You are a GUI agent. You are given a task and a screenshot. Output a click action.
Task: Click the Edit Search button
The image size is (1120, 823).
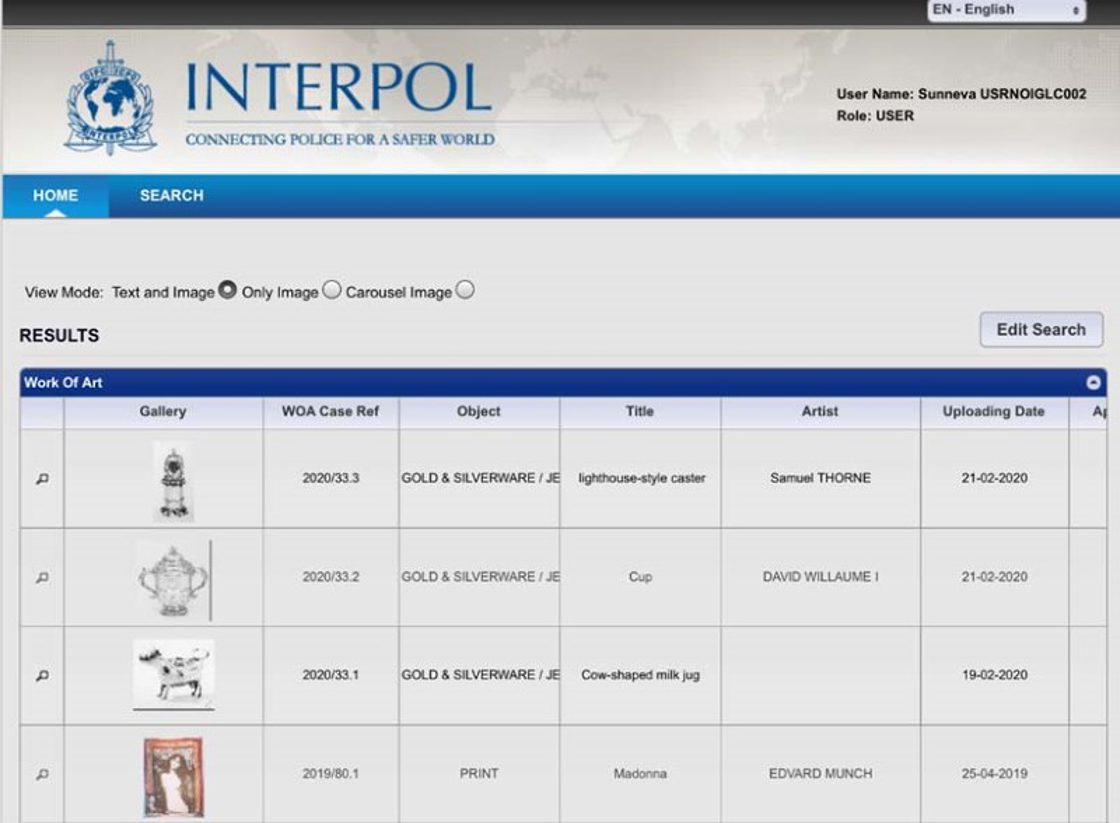[1041, 330]
